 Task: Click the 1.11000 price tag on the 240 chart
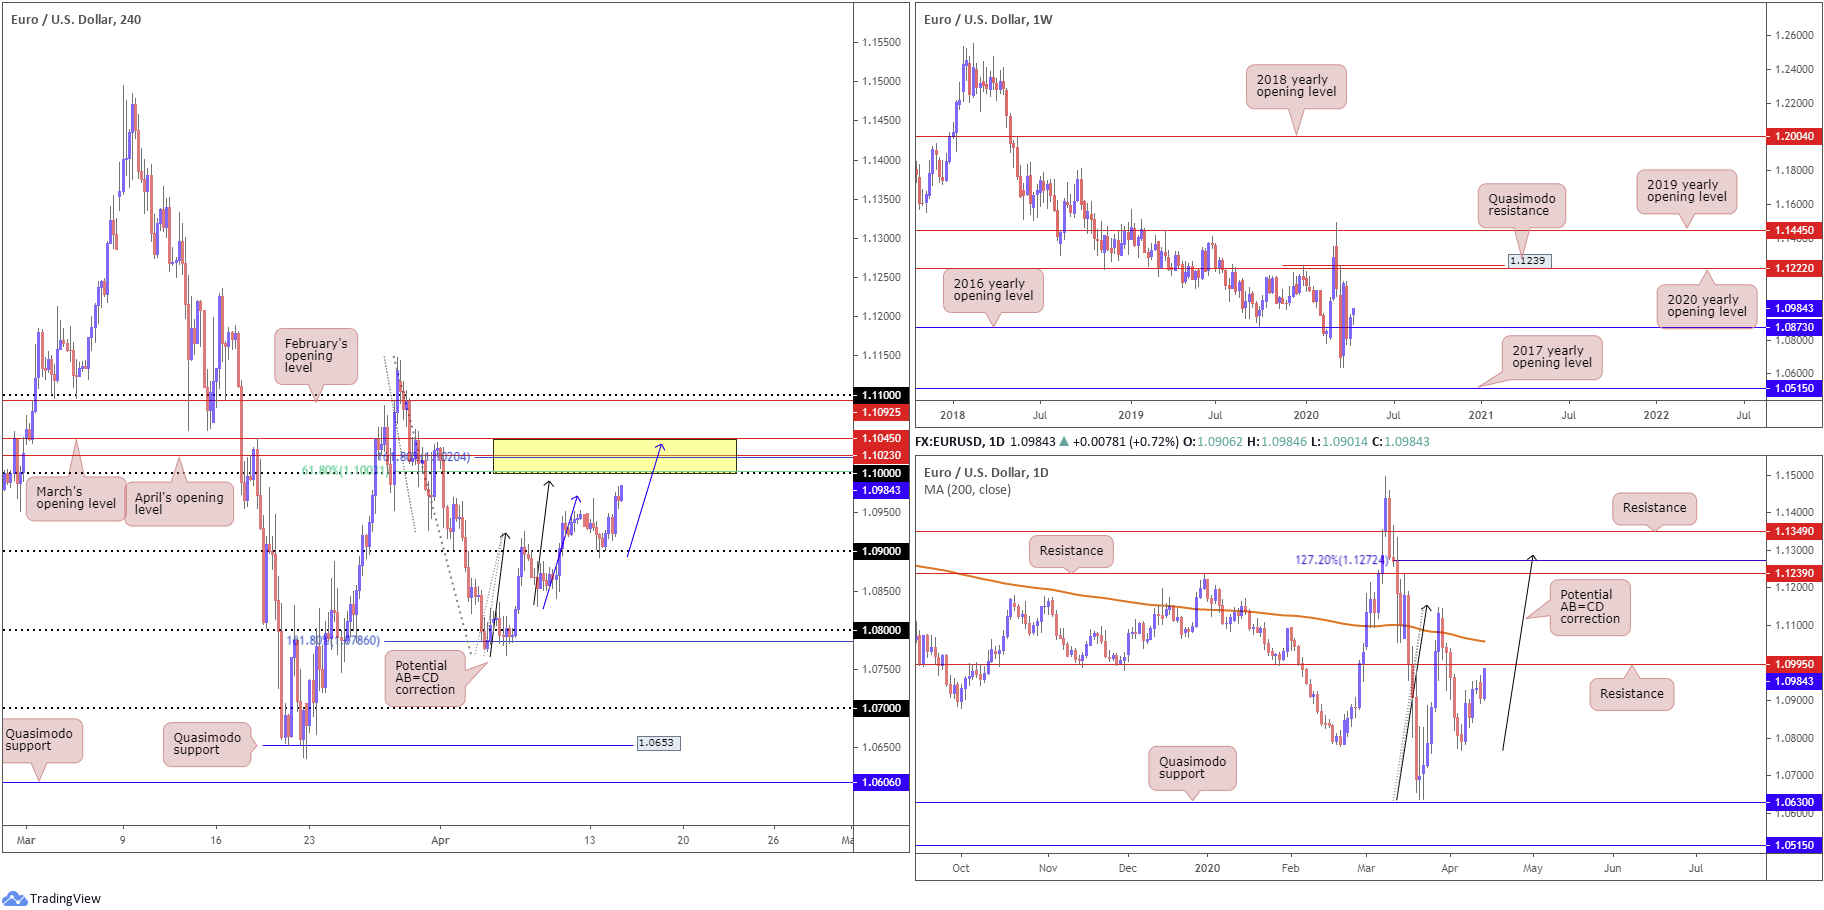pyautogui.click(x=881, y=395)
